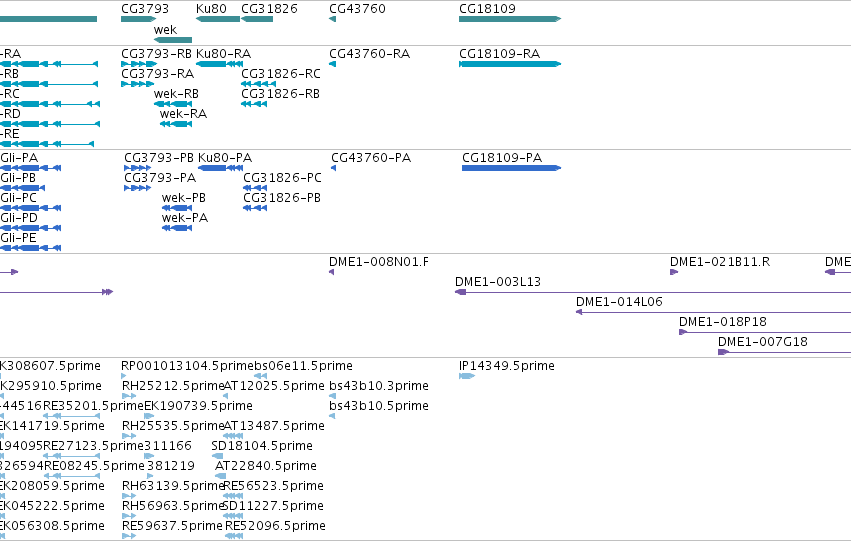Click the RP001013104.5prime EST label

point(187,366)
